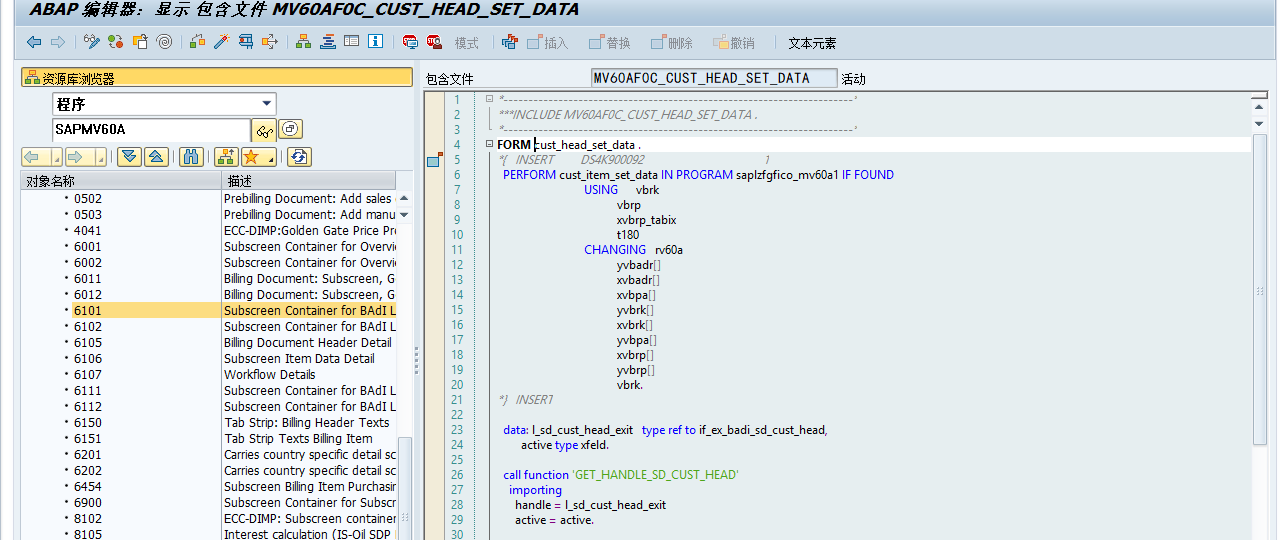Click the Direct Processing test icon
This screenshot has height=540, width=1280.
[245, 42]
